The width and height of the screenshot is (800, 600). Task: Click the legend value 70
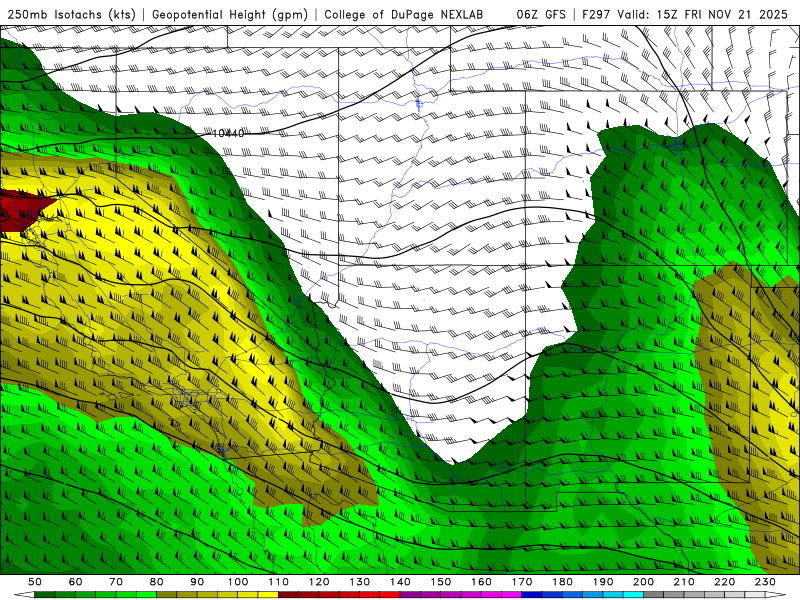click(x=116, y=582)
